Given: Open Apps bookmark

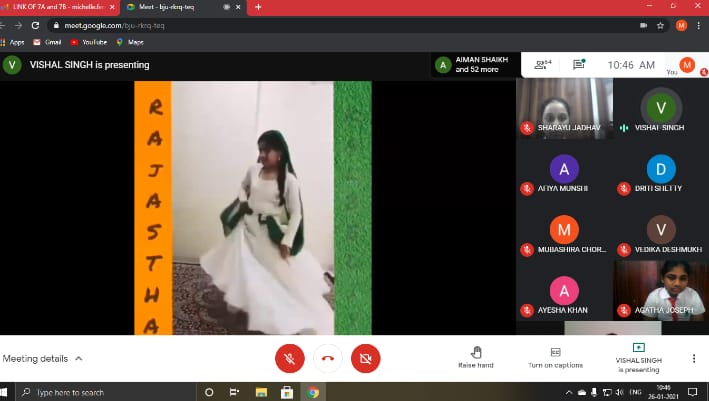Looking at the screenshot, I should [x=13, y=42].
